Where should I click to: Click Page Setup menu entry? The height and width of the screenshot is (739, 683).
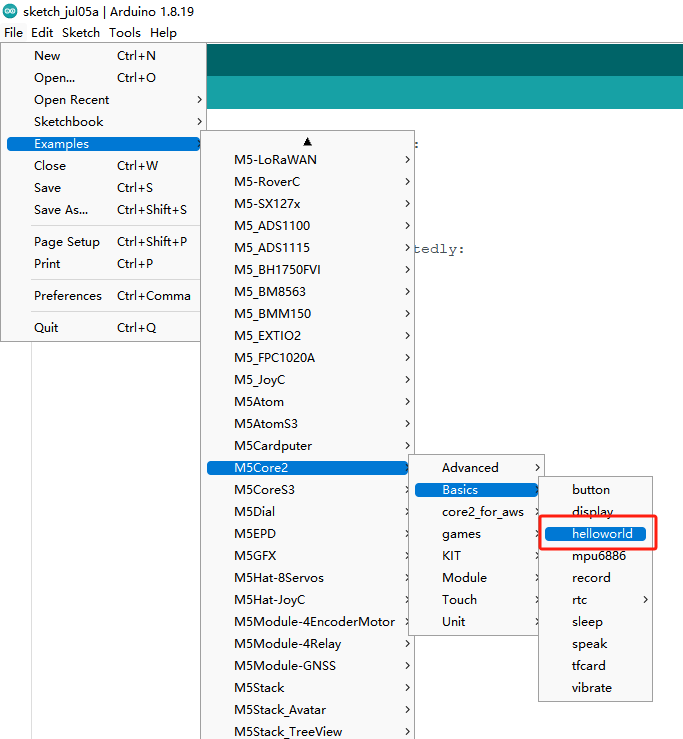click(x=67, y=242)
